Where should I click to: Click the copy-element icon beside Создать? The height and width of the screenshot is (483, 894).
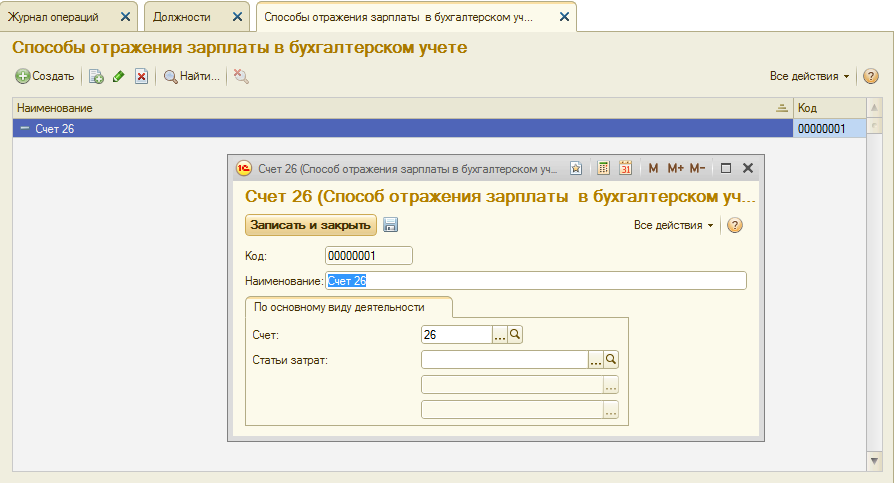pos(96,76)
